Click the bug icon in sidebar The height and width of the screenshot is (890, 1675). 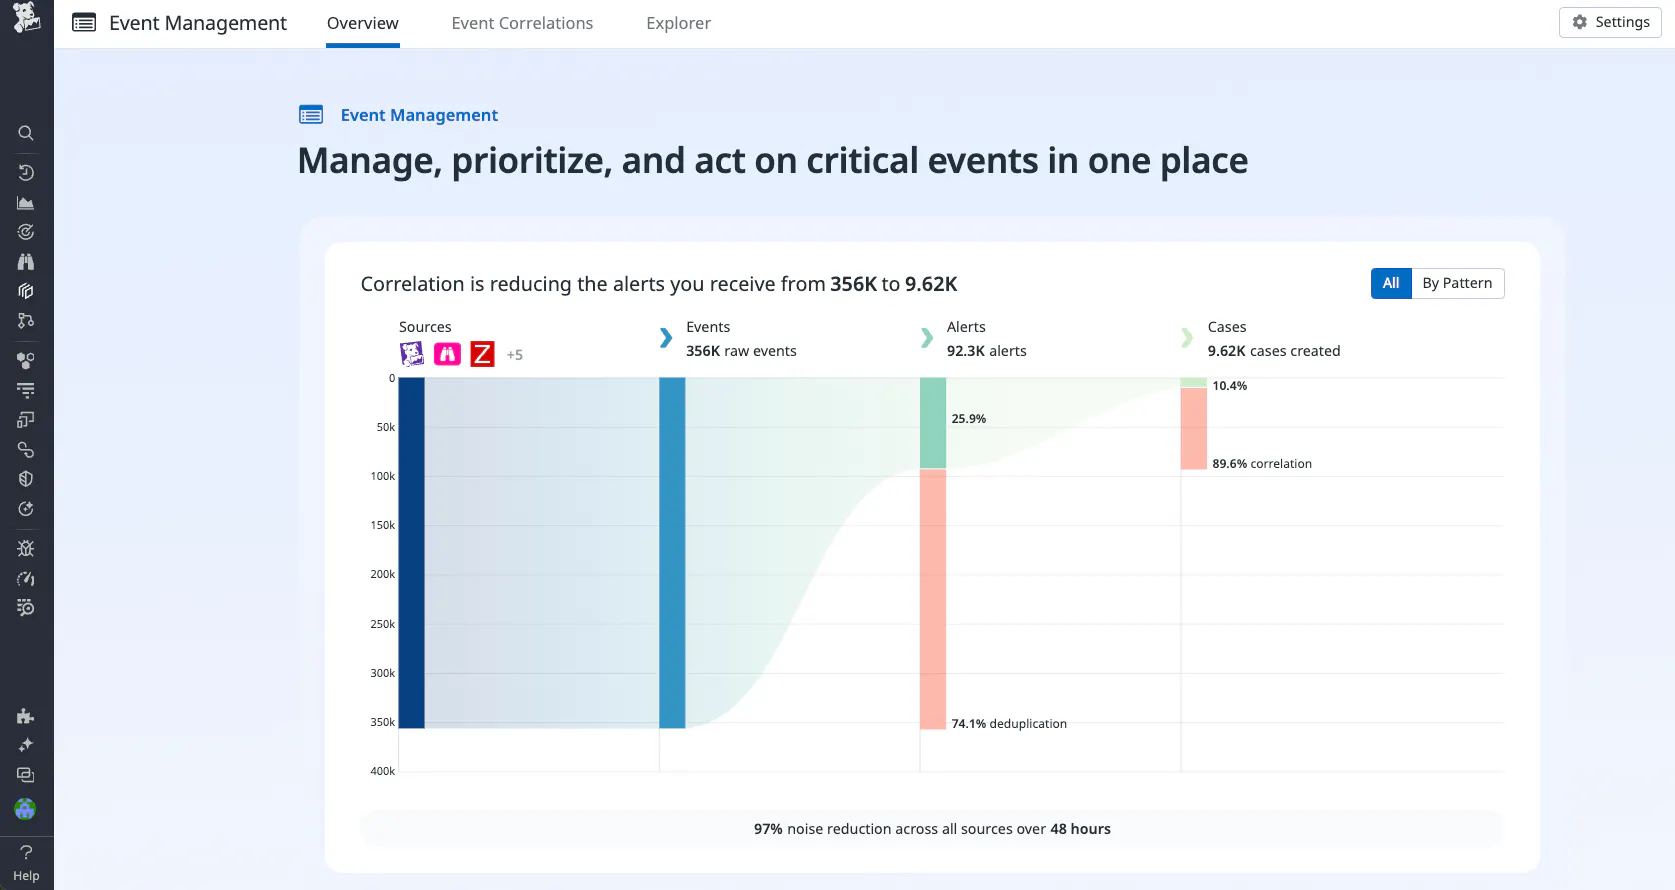pos(26,548)
